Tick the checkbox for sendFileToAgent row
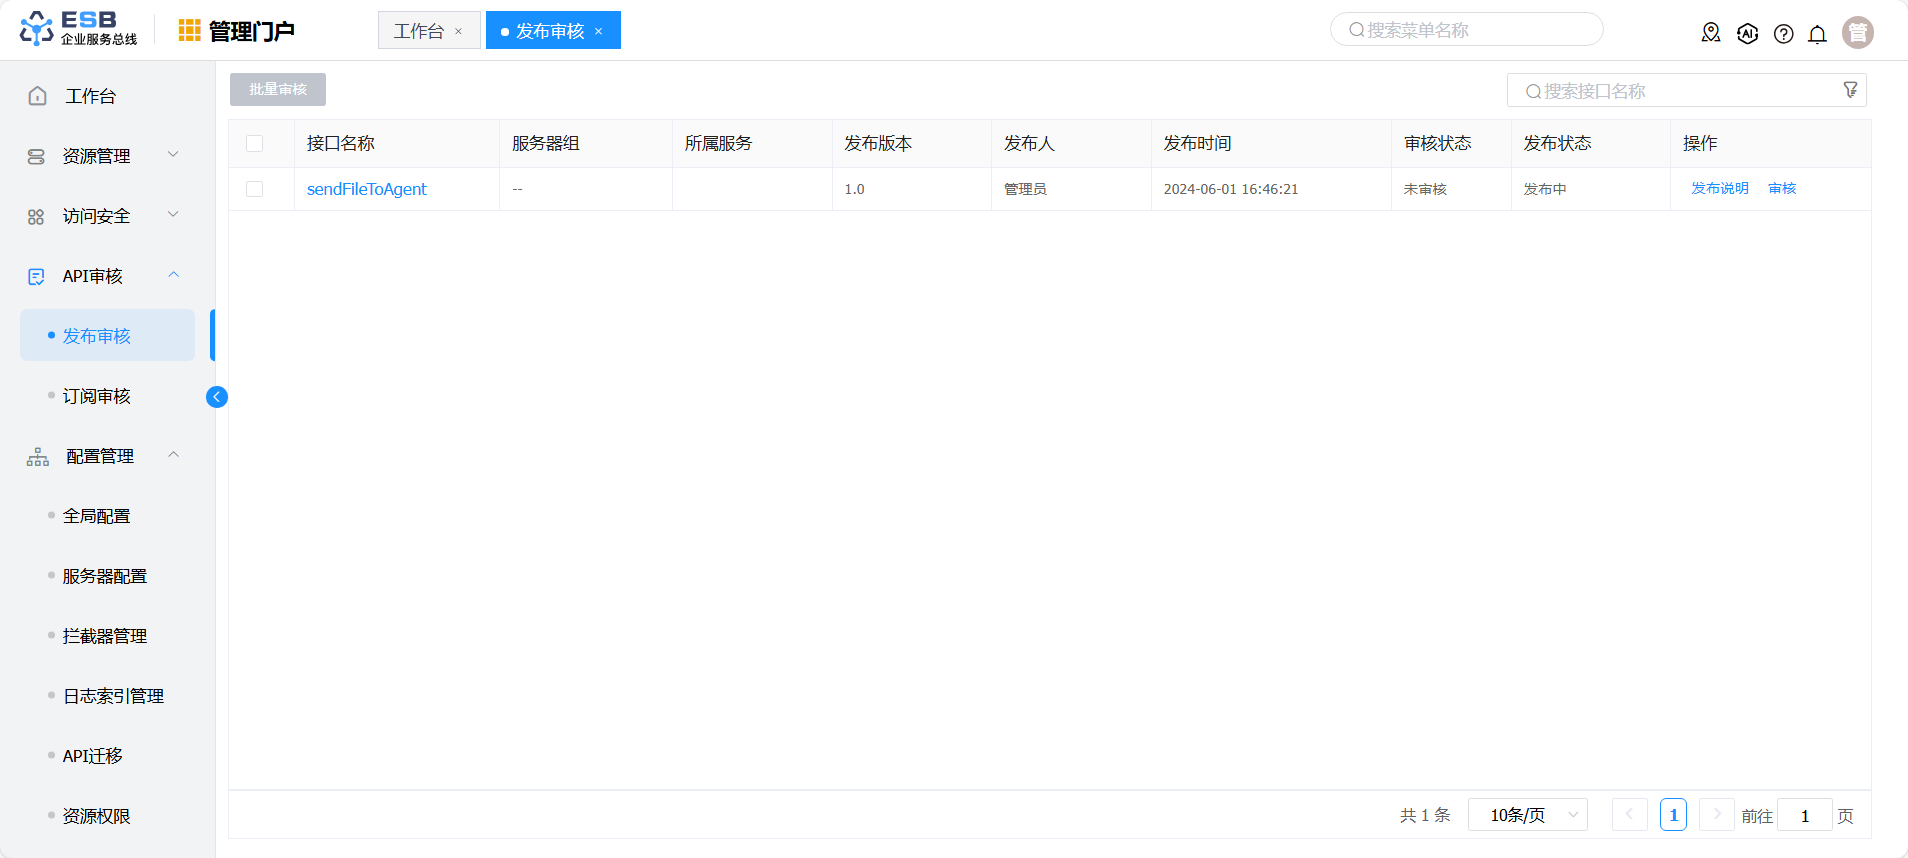Image resolution: width=1908 pixels, height=858 pixels. [x=255, y=189]
